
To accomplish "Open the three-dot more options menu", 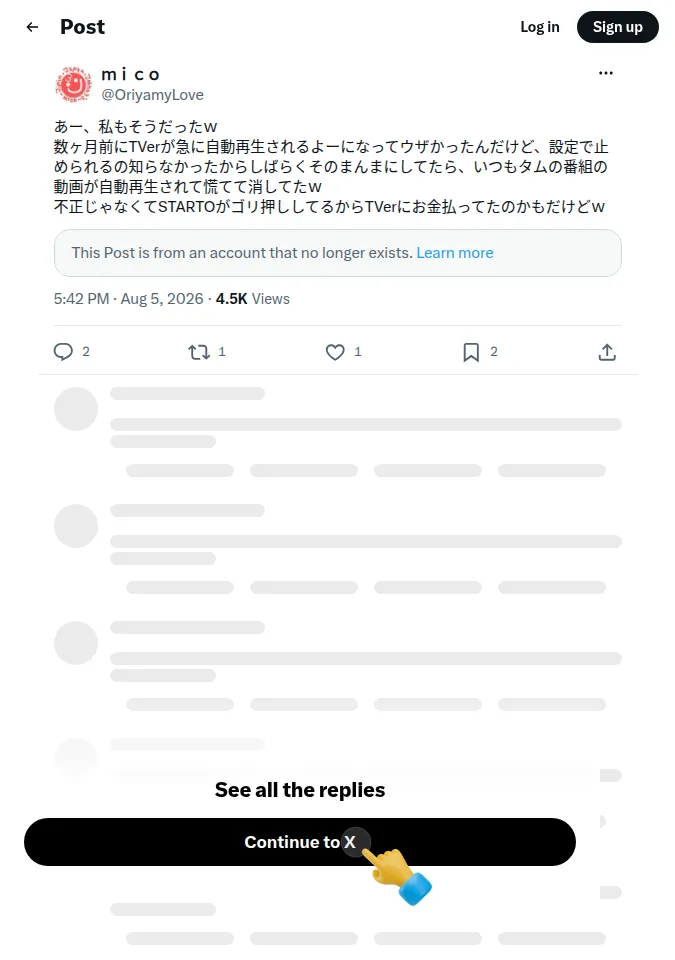I will [x=606, y=73].
